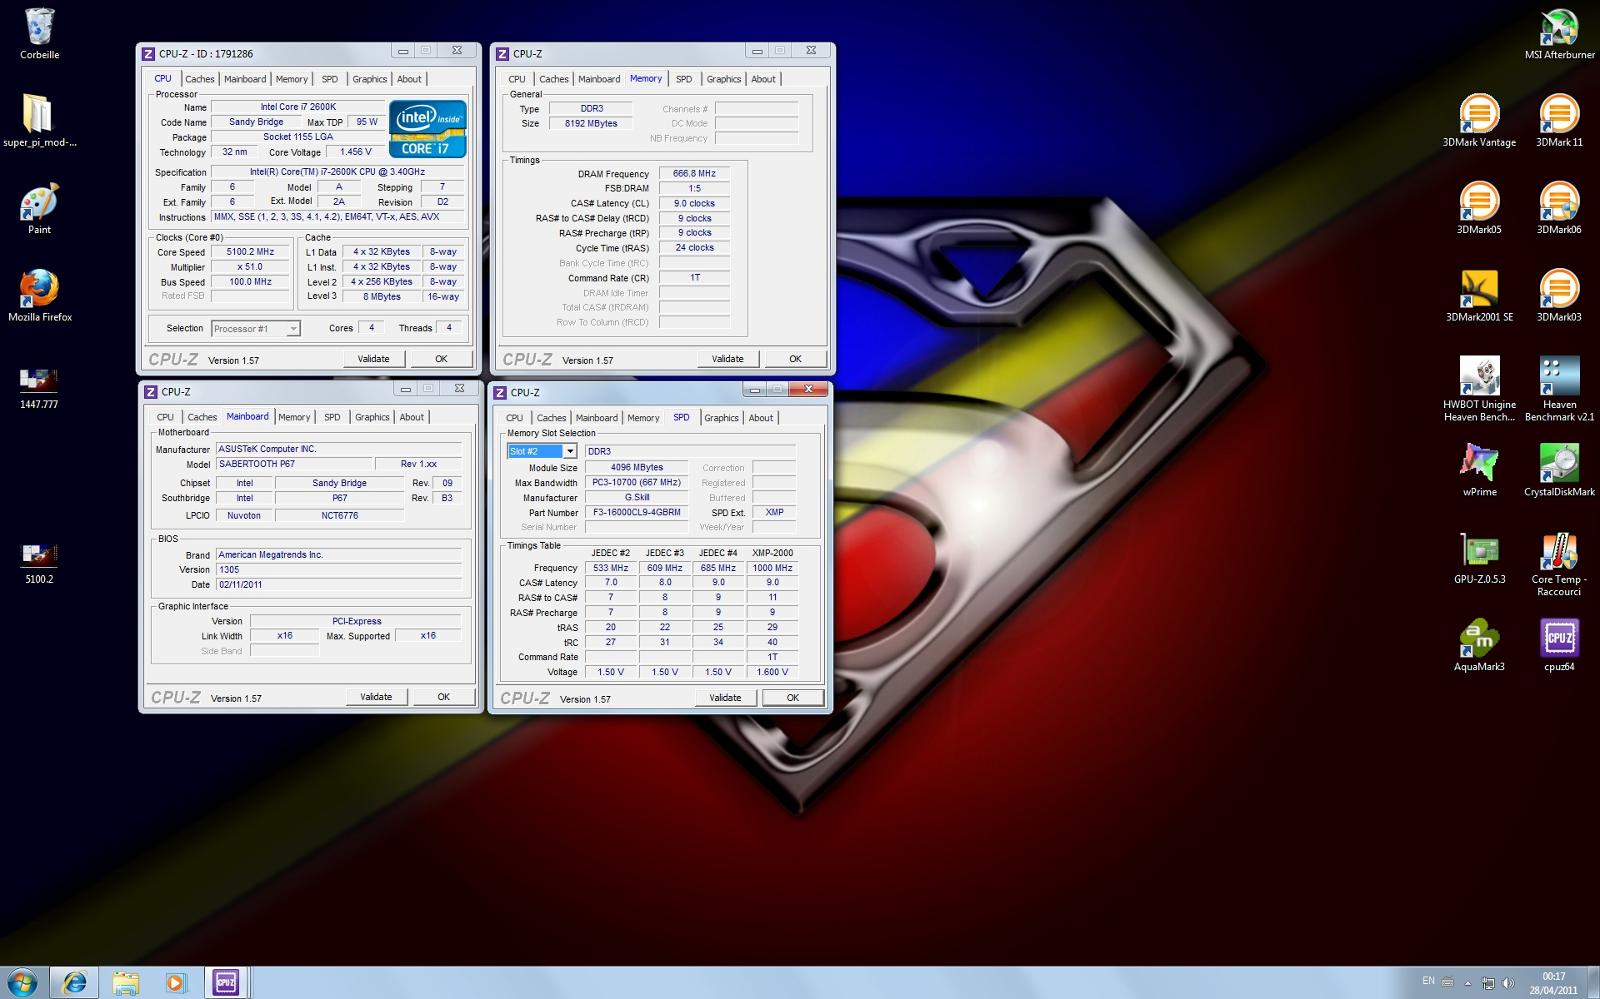This screenshot has height=999, width=1600.
Task: Click Validate in the Memory CPU-Z window
Action: (x=728, y=358)
